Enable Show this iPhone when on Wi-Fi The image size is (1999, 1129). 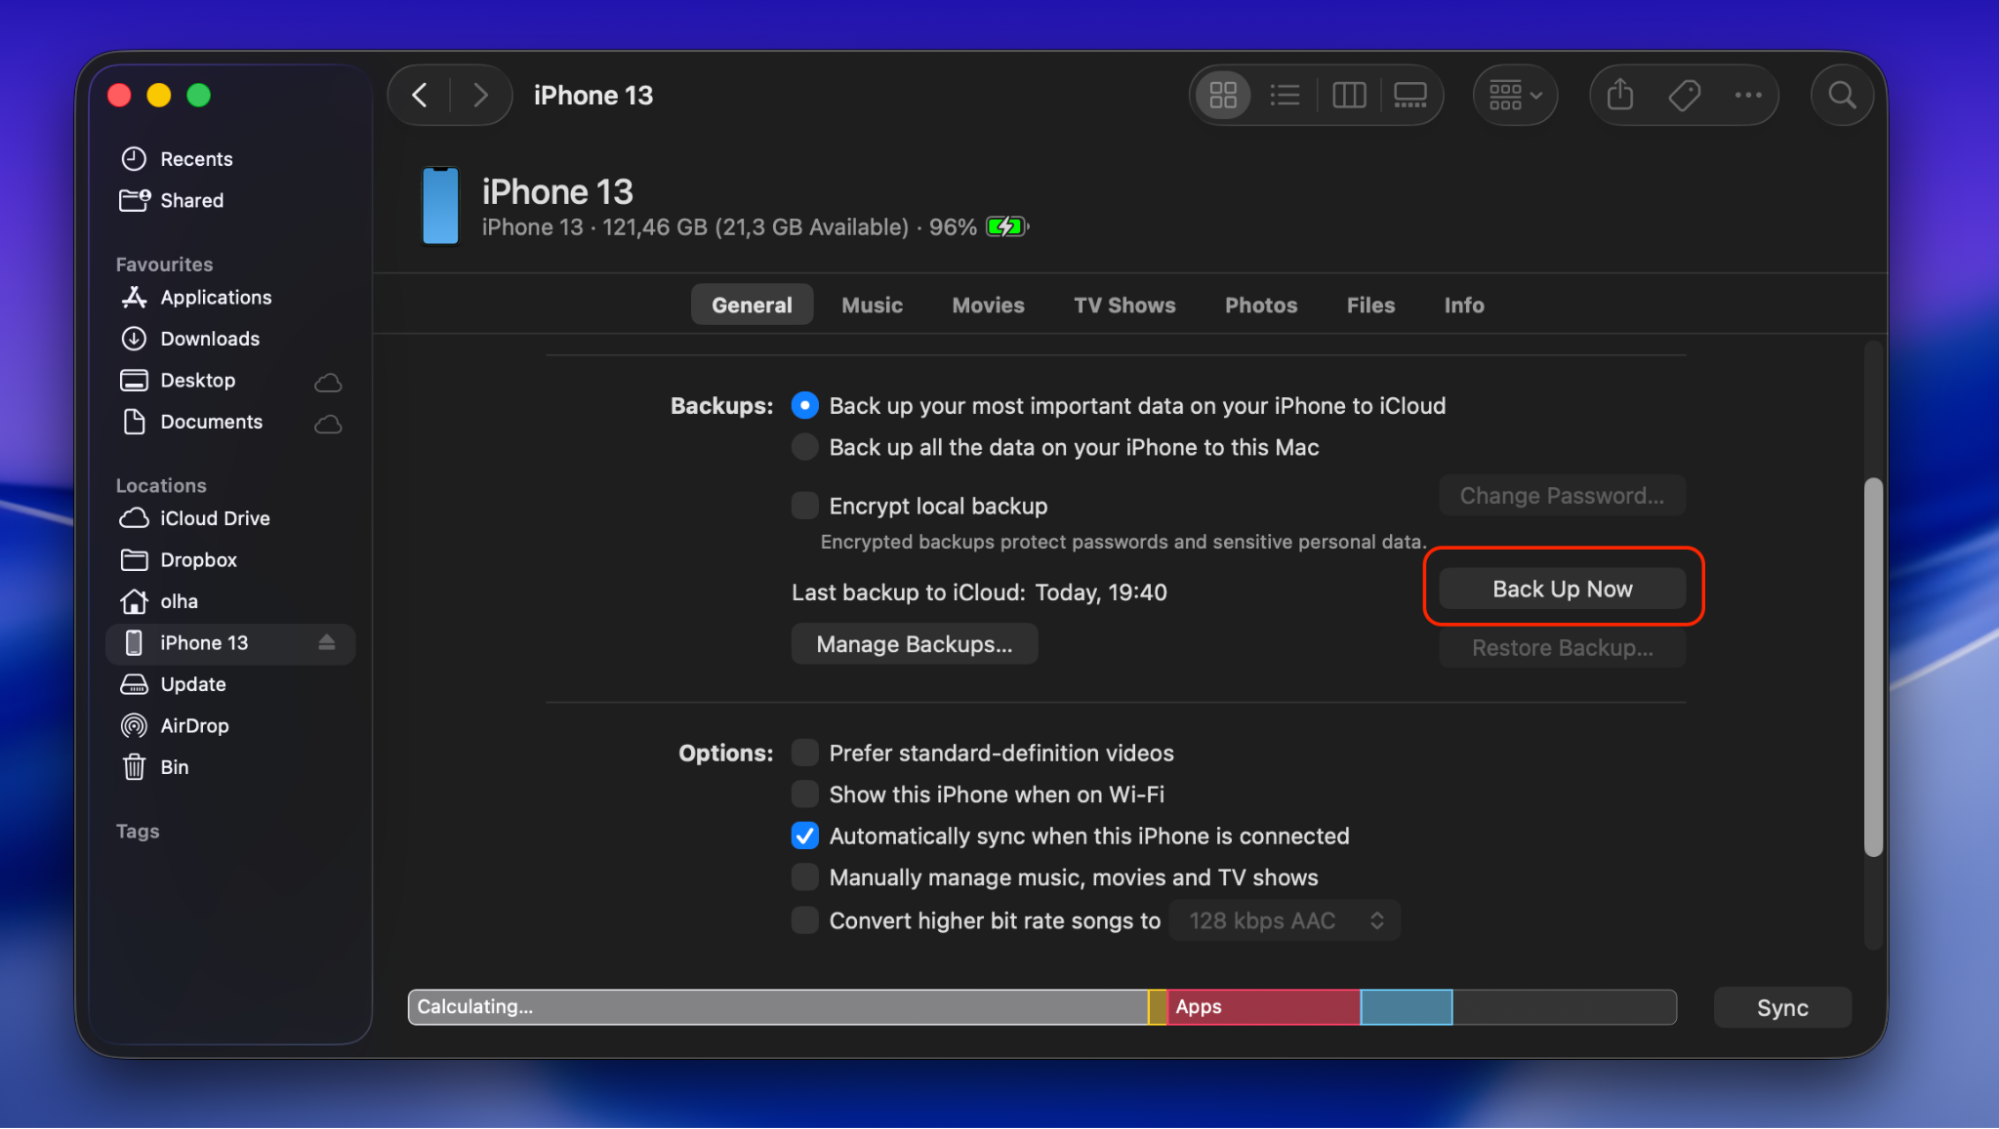(804, 795)
